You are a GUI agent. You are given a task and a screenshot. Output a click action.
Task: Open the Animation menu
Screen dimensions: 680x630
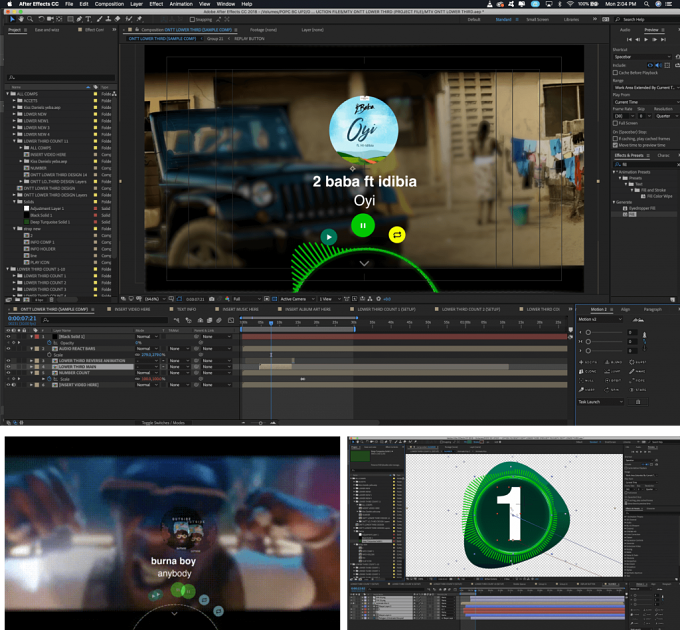coord(181,4)
